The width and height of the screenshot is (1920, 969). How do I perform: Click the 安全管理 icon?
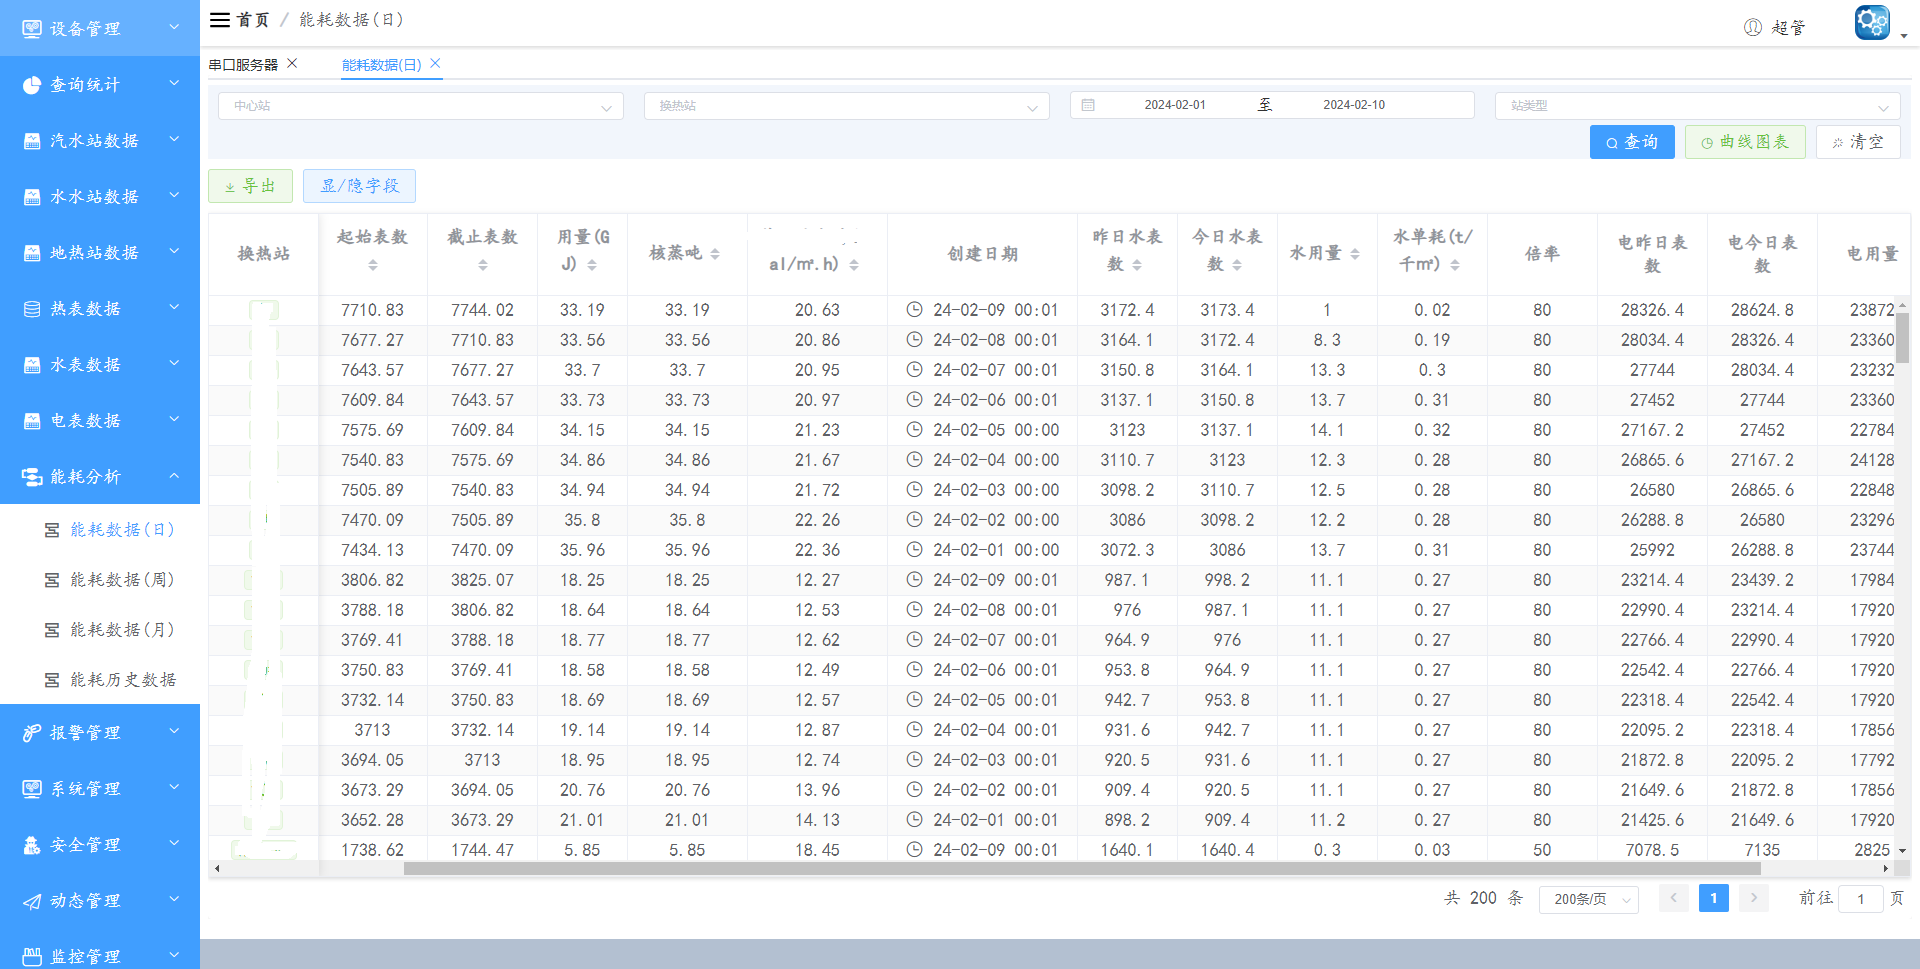(32, 845)
